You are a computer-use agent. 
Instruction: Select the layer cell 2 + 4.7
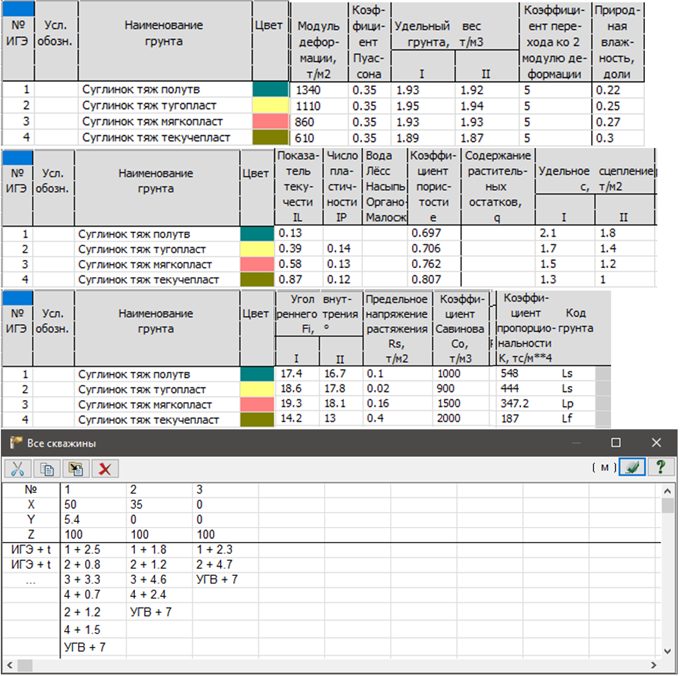[x=226, y=565]
